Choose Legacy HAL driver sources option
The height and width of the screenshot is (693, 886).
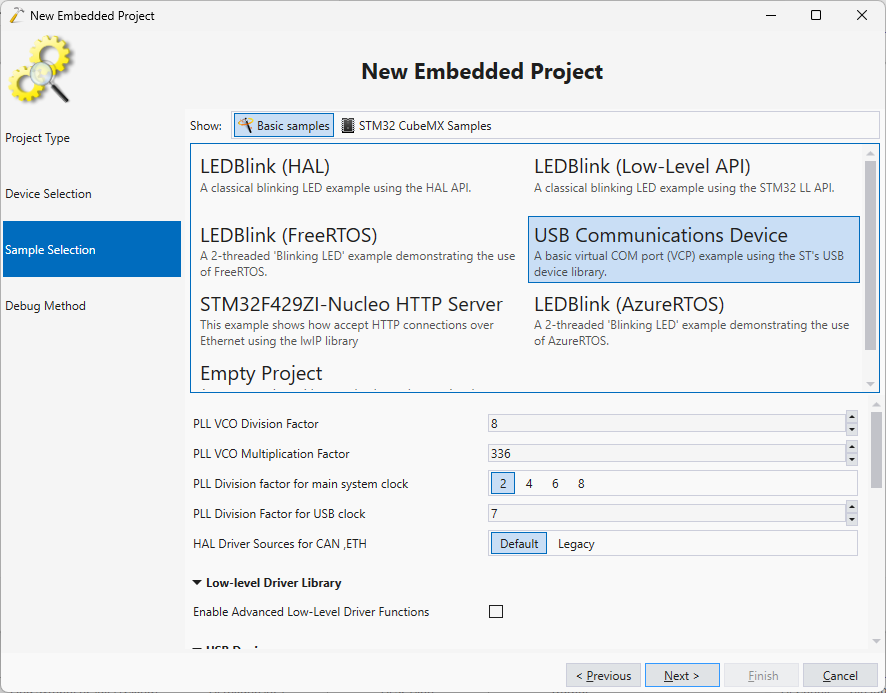pos(576,544)
